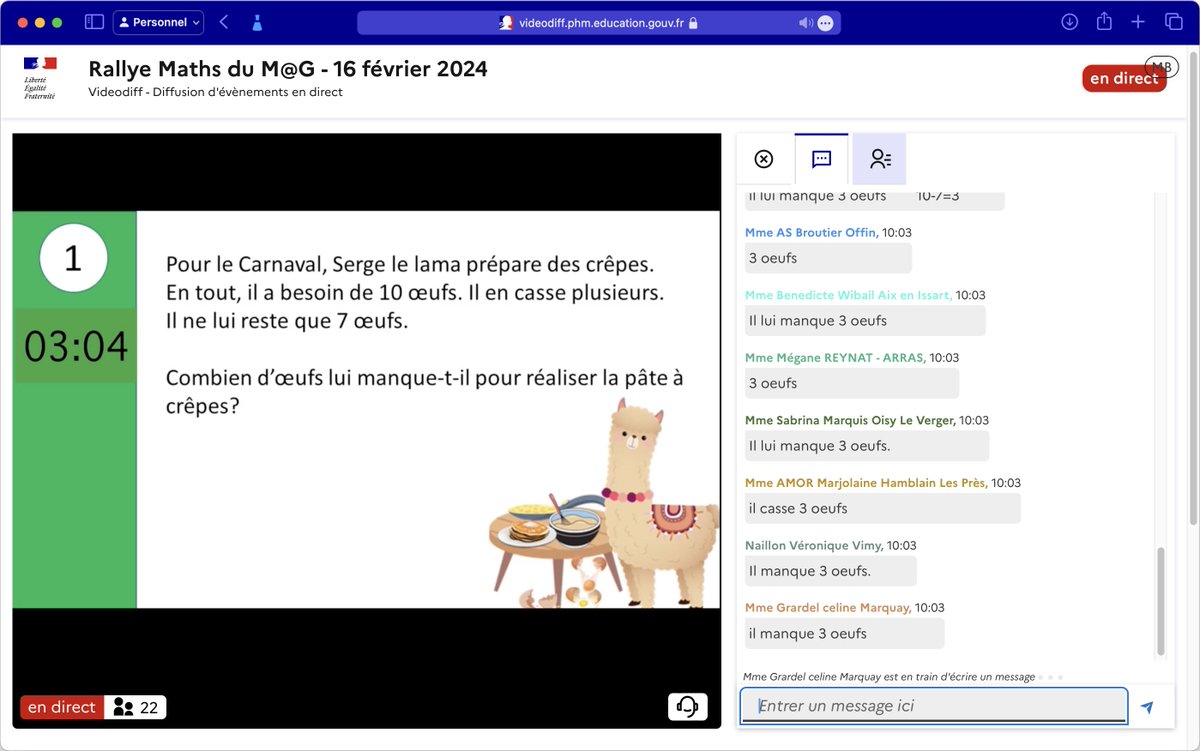Click sender 'Mme Benedicte Wibail Aix en Issart'
The width and height of the screenshot is (1200, 751).
[x=848, y=296]
